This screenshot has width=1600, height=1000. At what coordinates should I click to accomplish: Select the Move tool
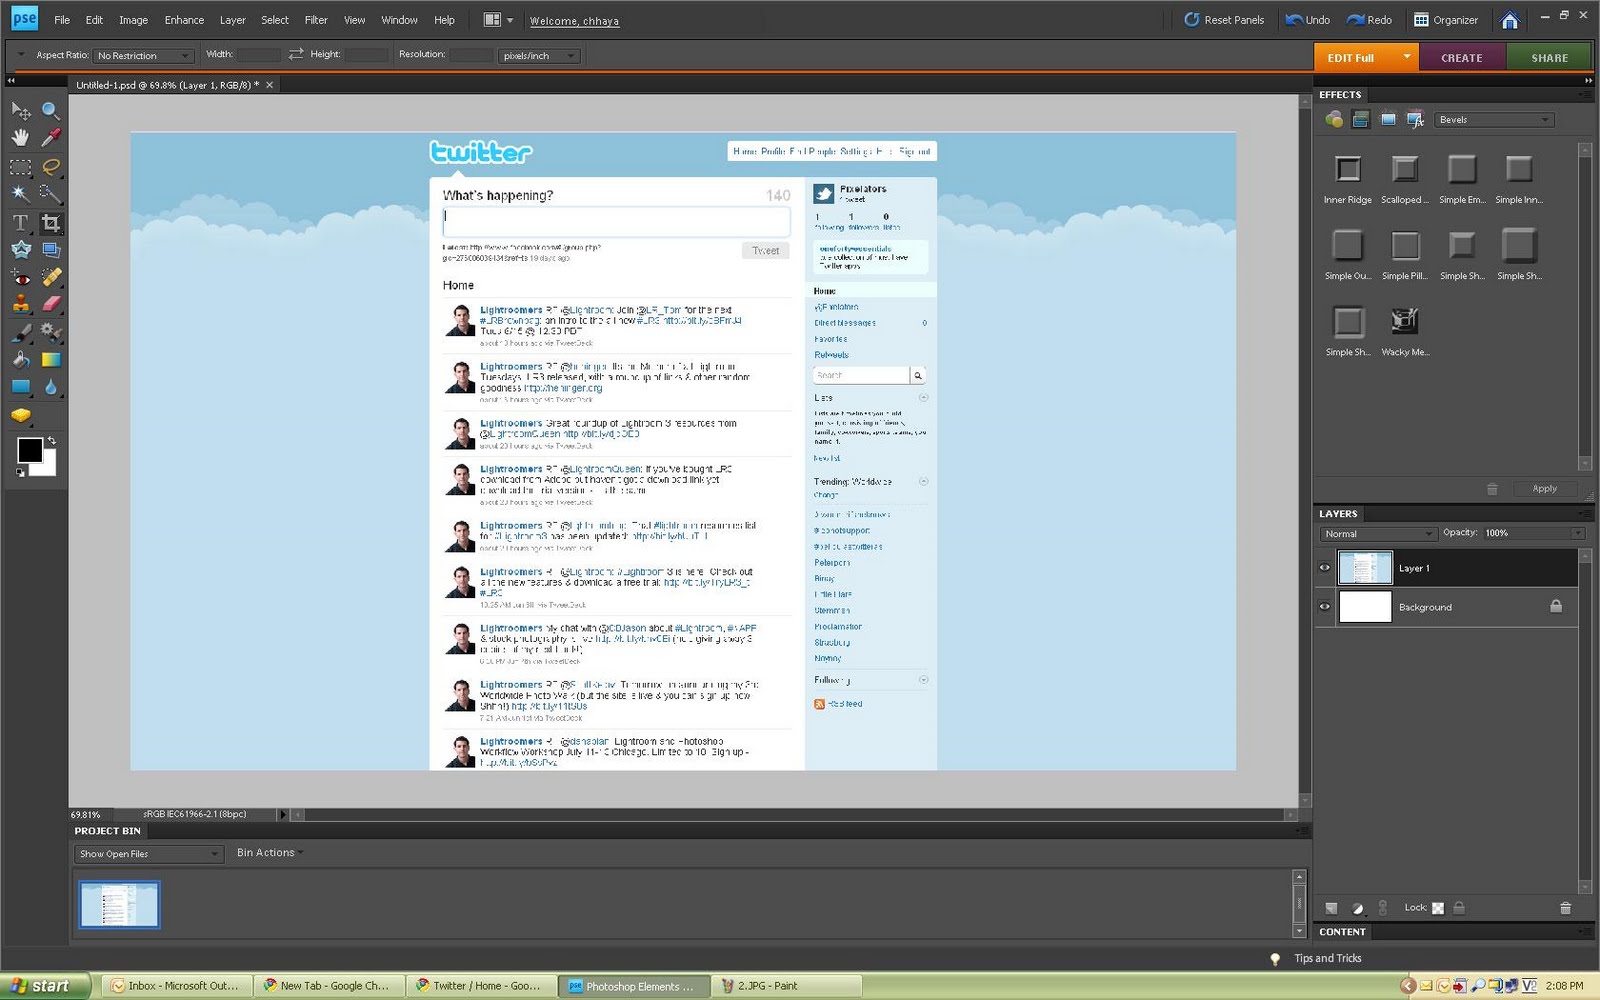tap(20, 110)
